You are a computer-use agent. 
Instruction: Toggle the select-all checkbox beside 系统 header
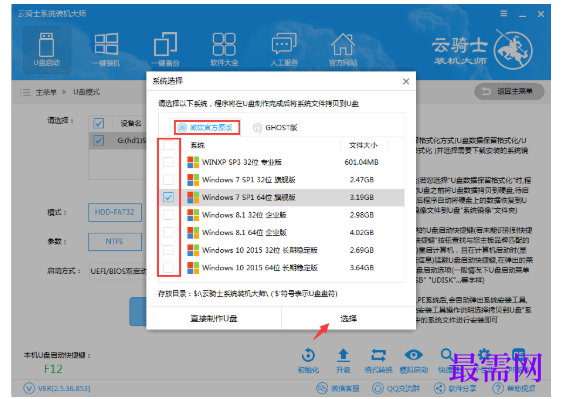click(x=168, y=145)
